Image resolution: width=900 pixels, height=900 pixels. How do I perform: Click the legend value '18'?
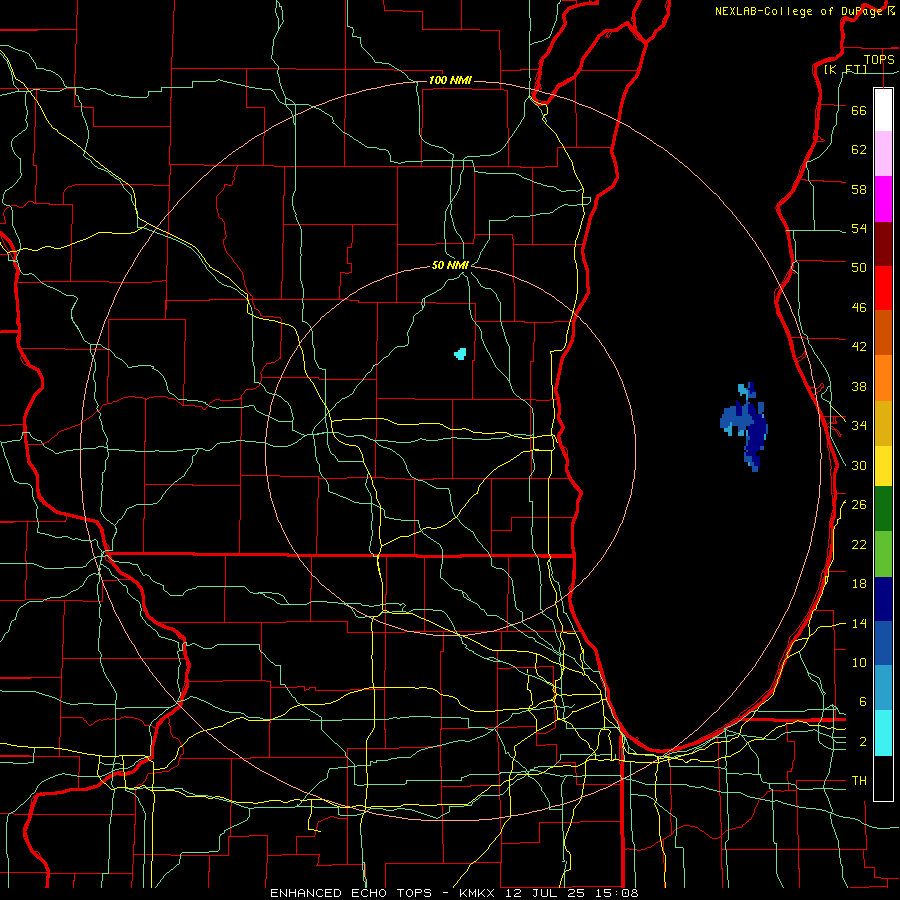point(859,584)
